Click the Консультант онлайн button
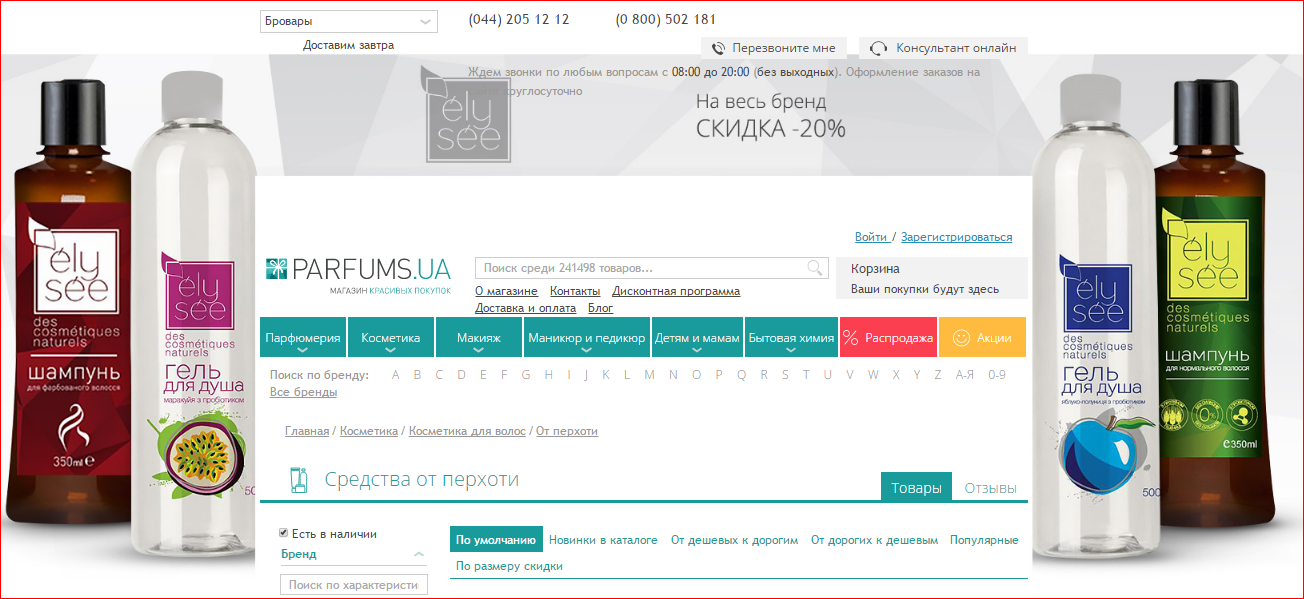Viewport: 1304px width, 599px height. (x=943, y=48)
